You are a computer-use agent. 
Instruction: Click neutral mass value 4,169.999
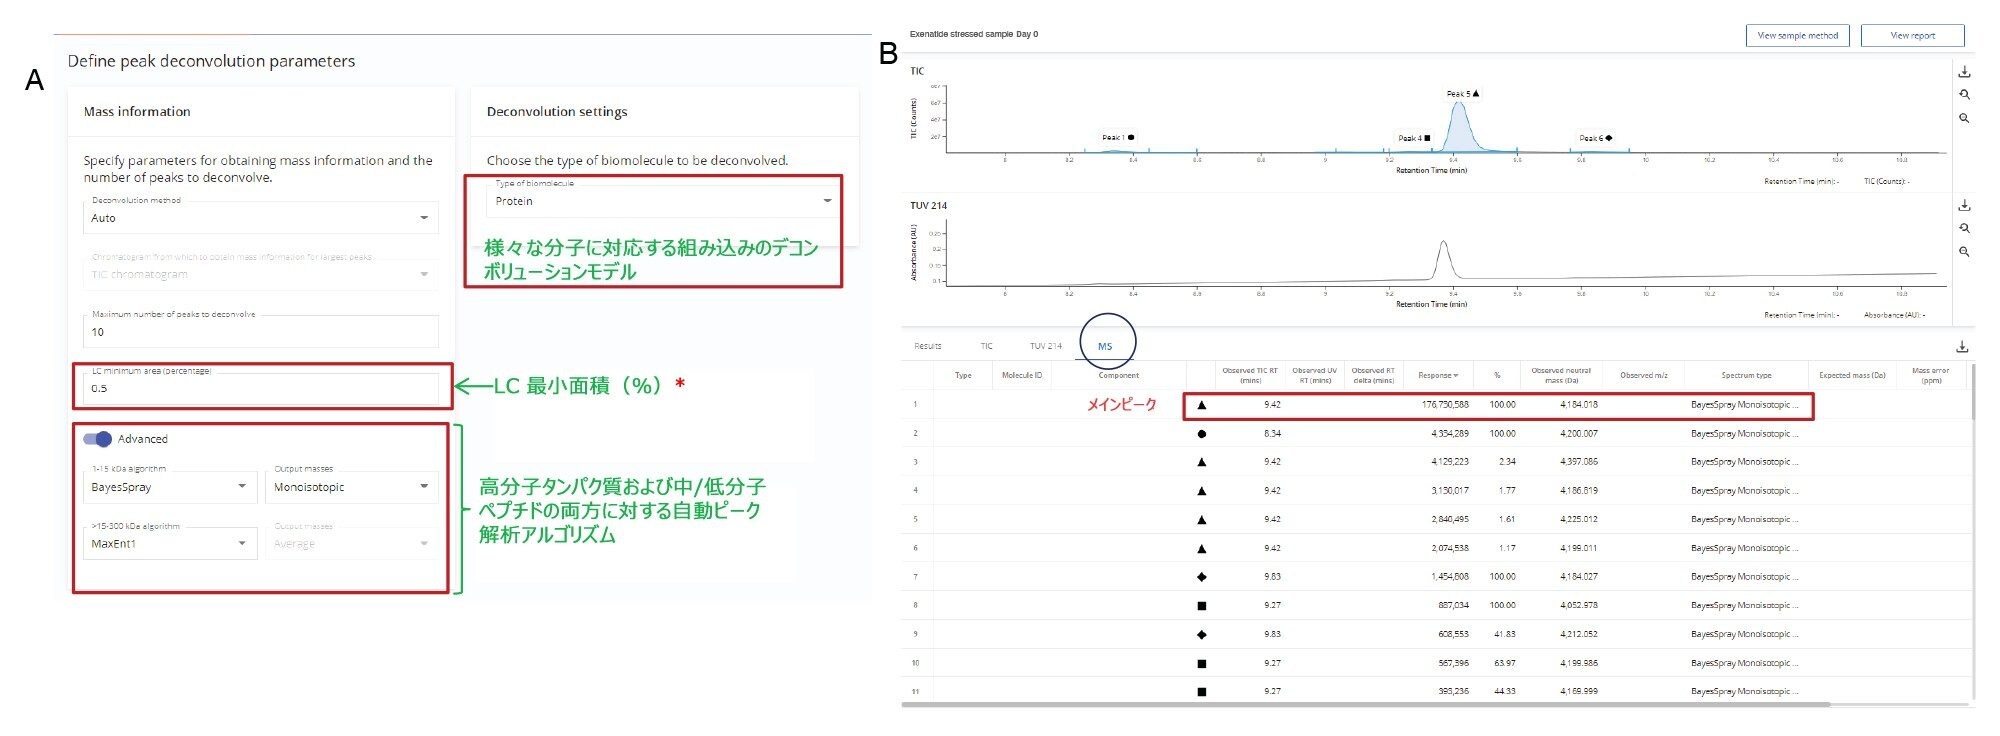pyautogui.click(x=1578, y=691)
